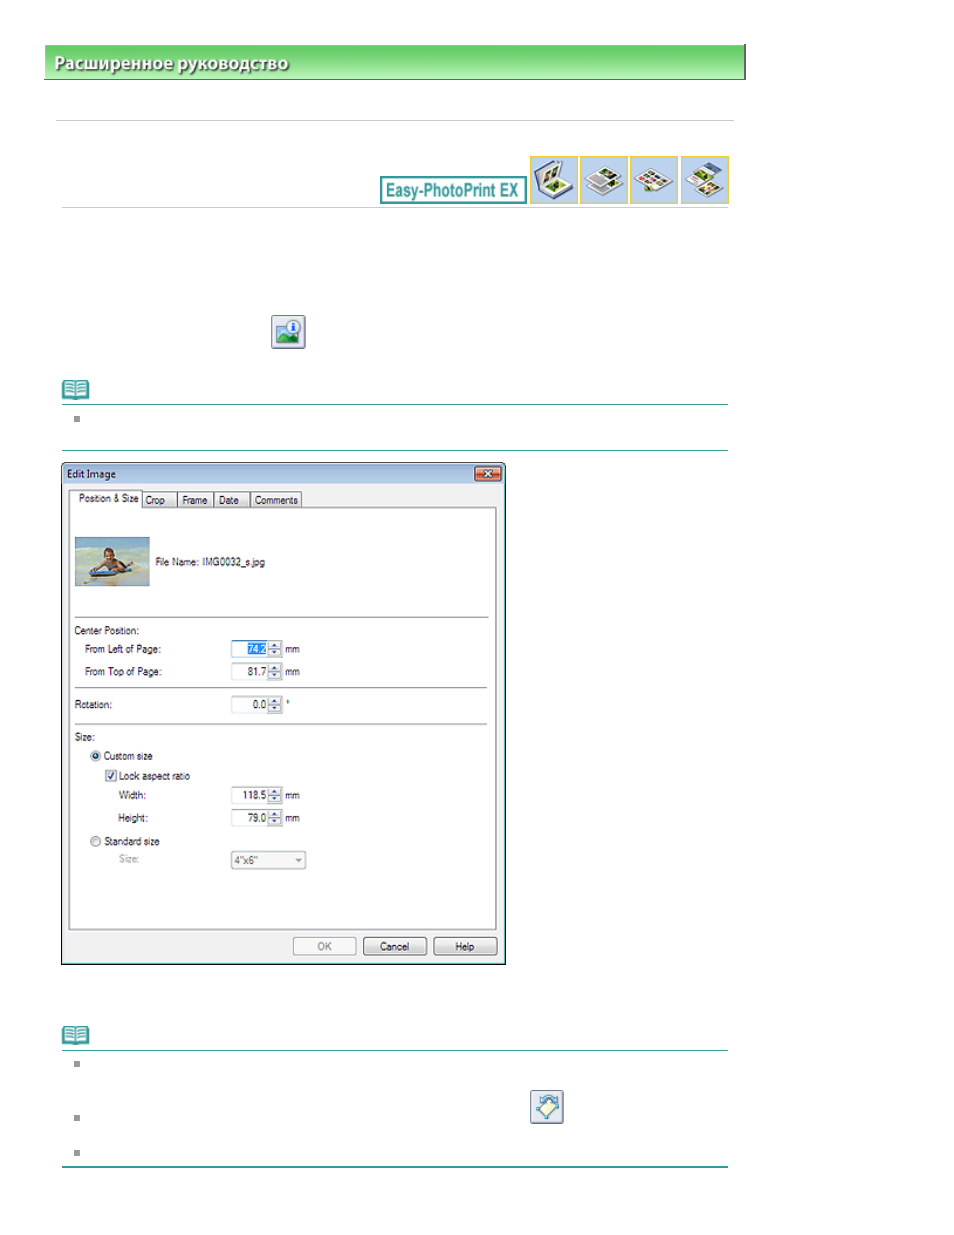Click the Easy-PhotoPrint EX logo
This screenshot has width=954, height=1235.
453,190
